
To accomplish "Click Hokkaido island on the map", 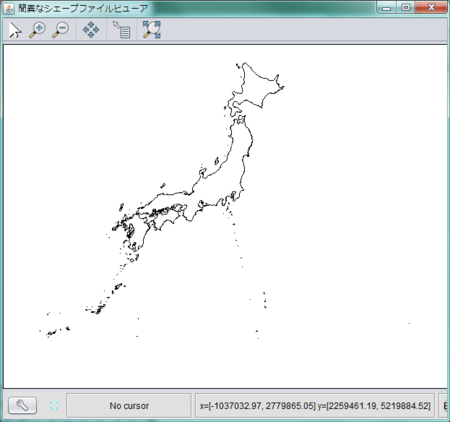I will coord(257,88).
